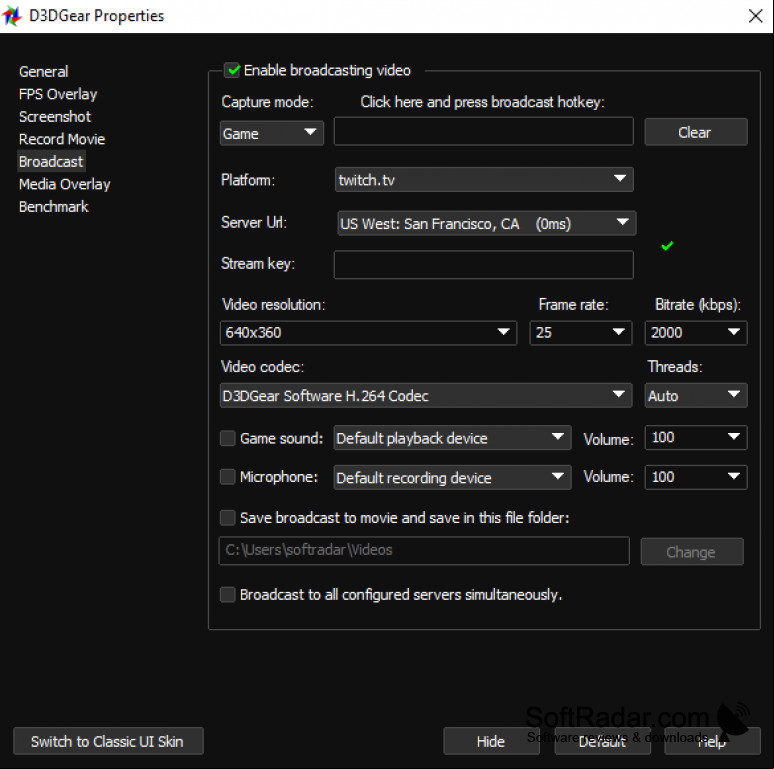Open the Media Overlay settings page
The image size is (774, 769).
point(64,184)
